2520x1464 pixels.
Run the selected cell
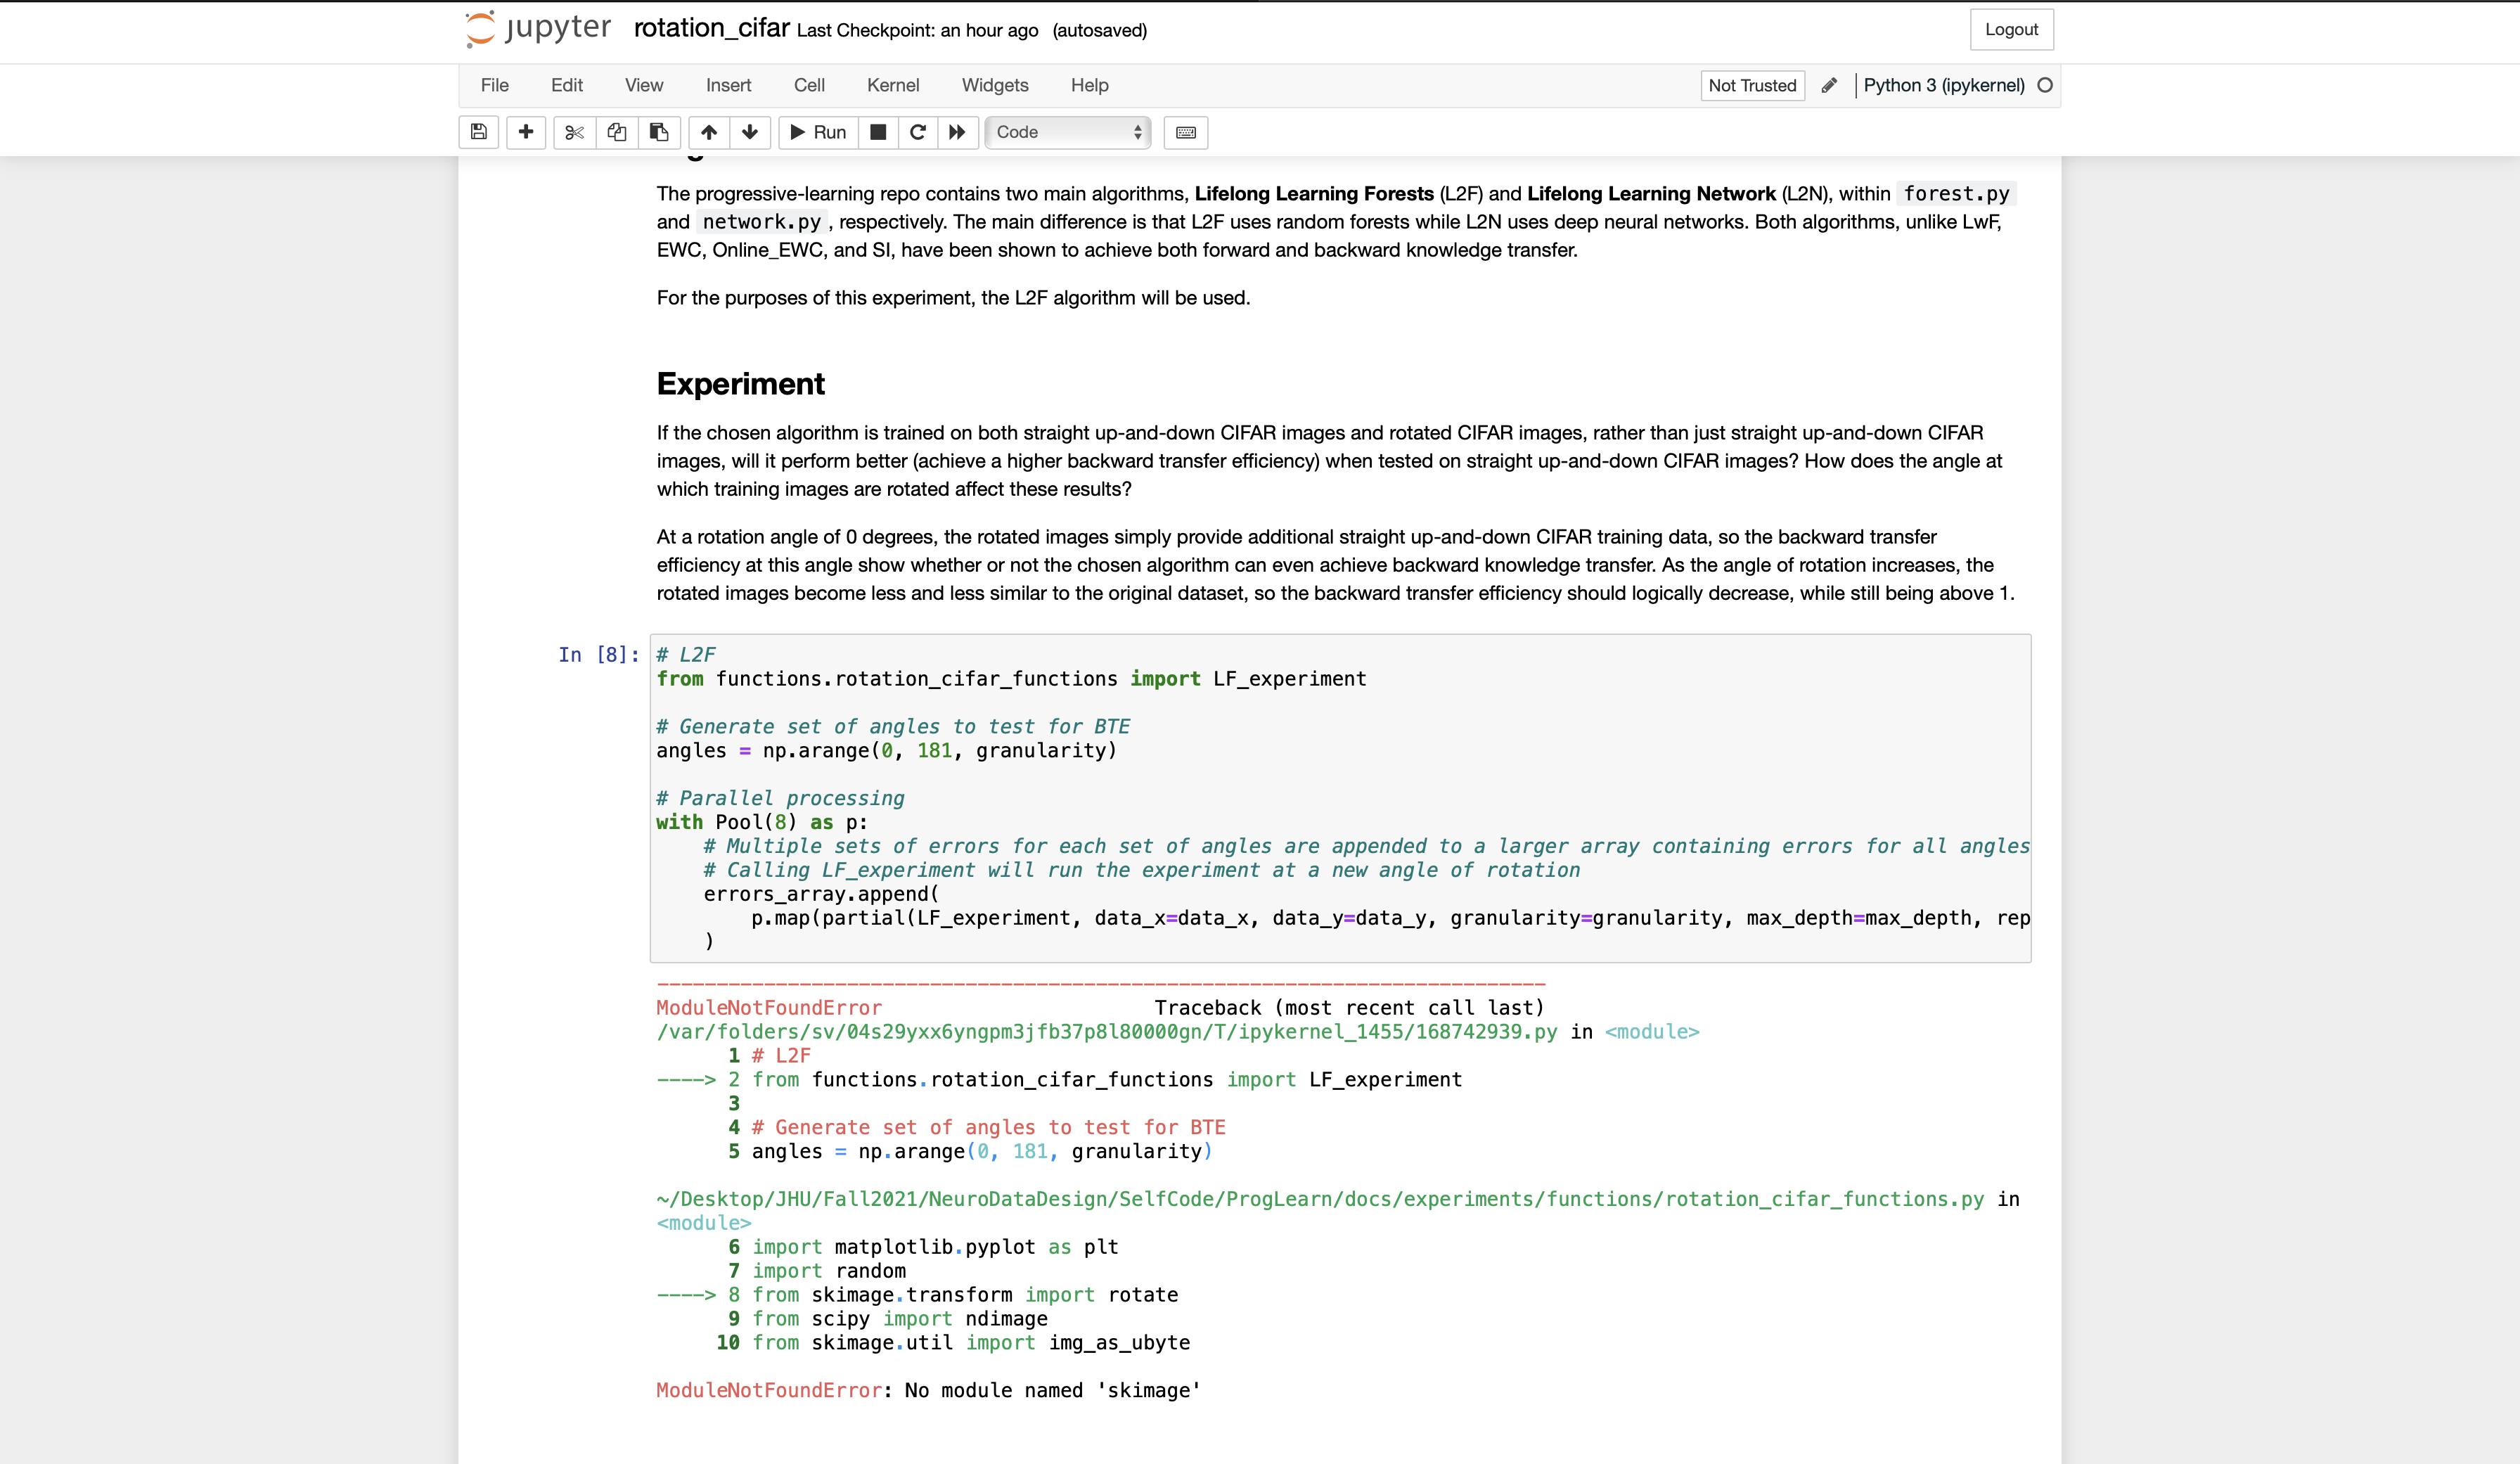[x=816, y=132]
